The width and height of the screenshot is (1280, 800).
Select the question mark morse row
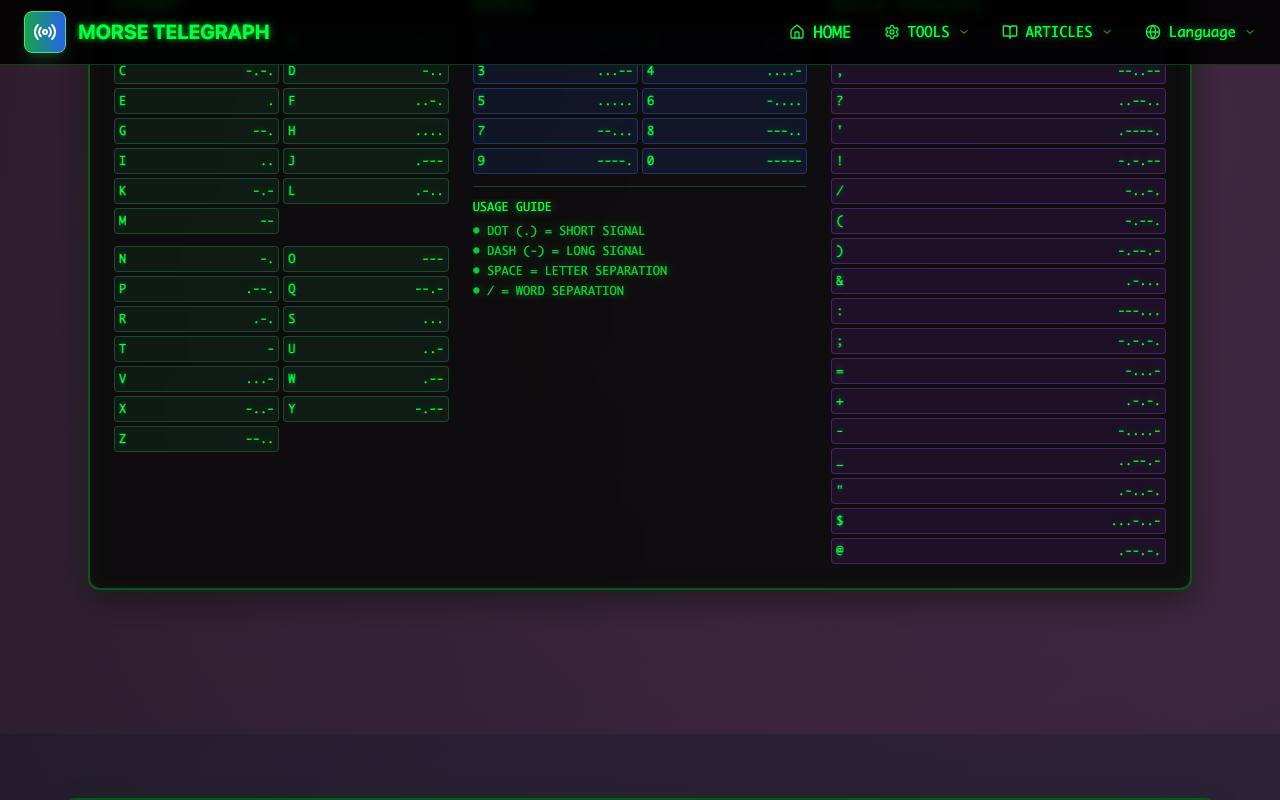click(x=998, y=101)
